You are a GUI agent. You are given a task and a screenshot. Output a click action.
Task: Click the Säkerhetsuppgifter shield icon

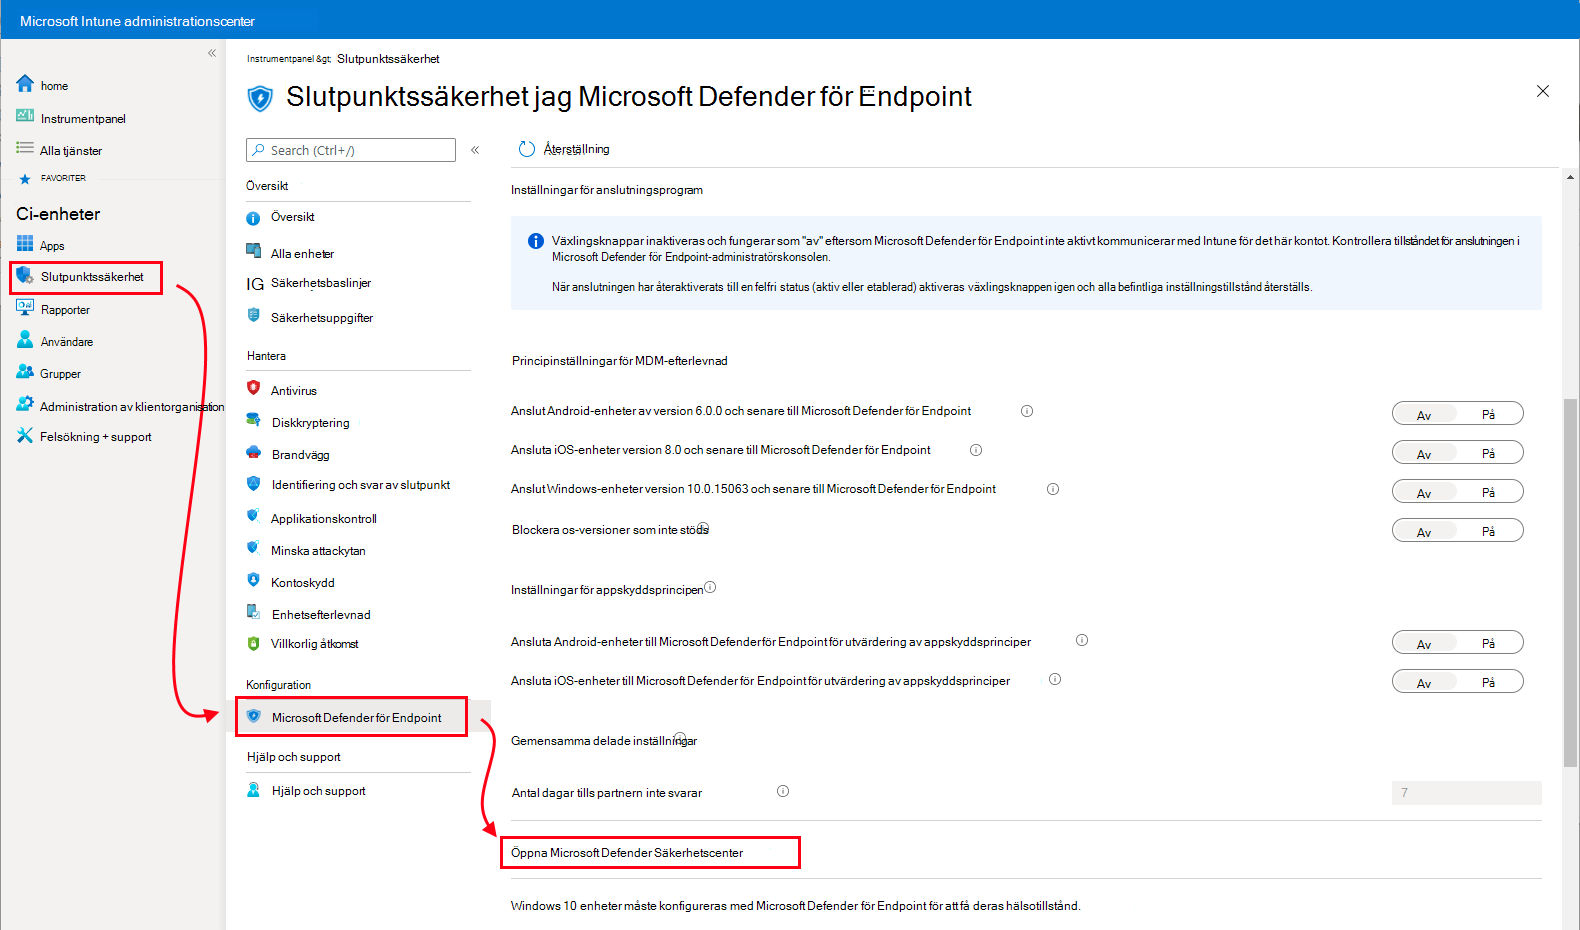pyautogui.click(x=253, y=315)
